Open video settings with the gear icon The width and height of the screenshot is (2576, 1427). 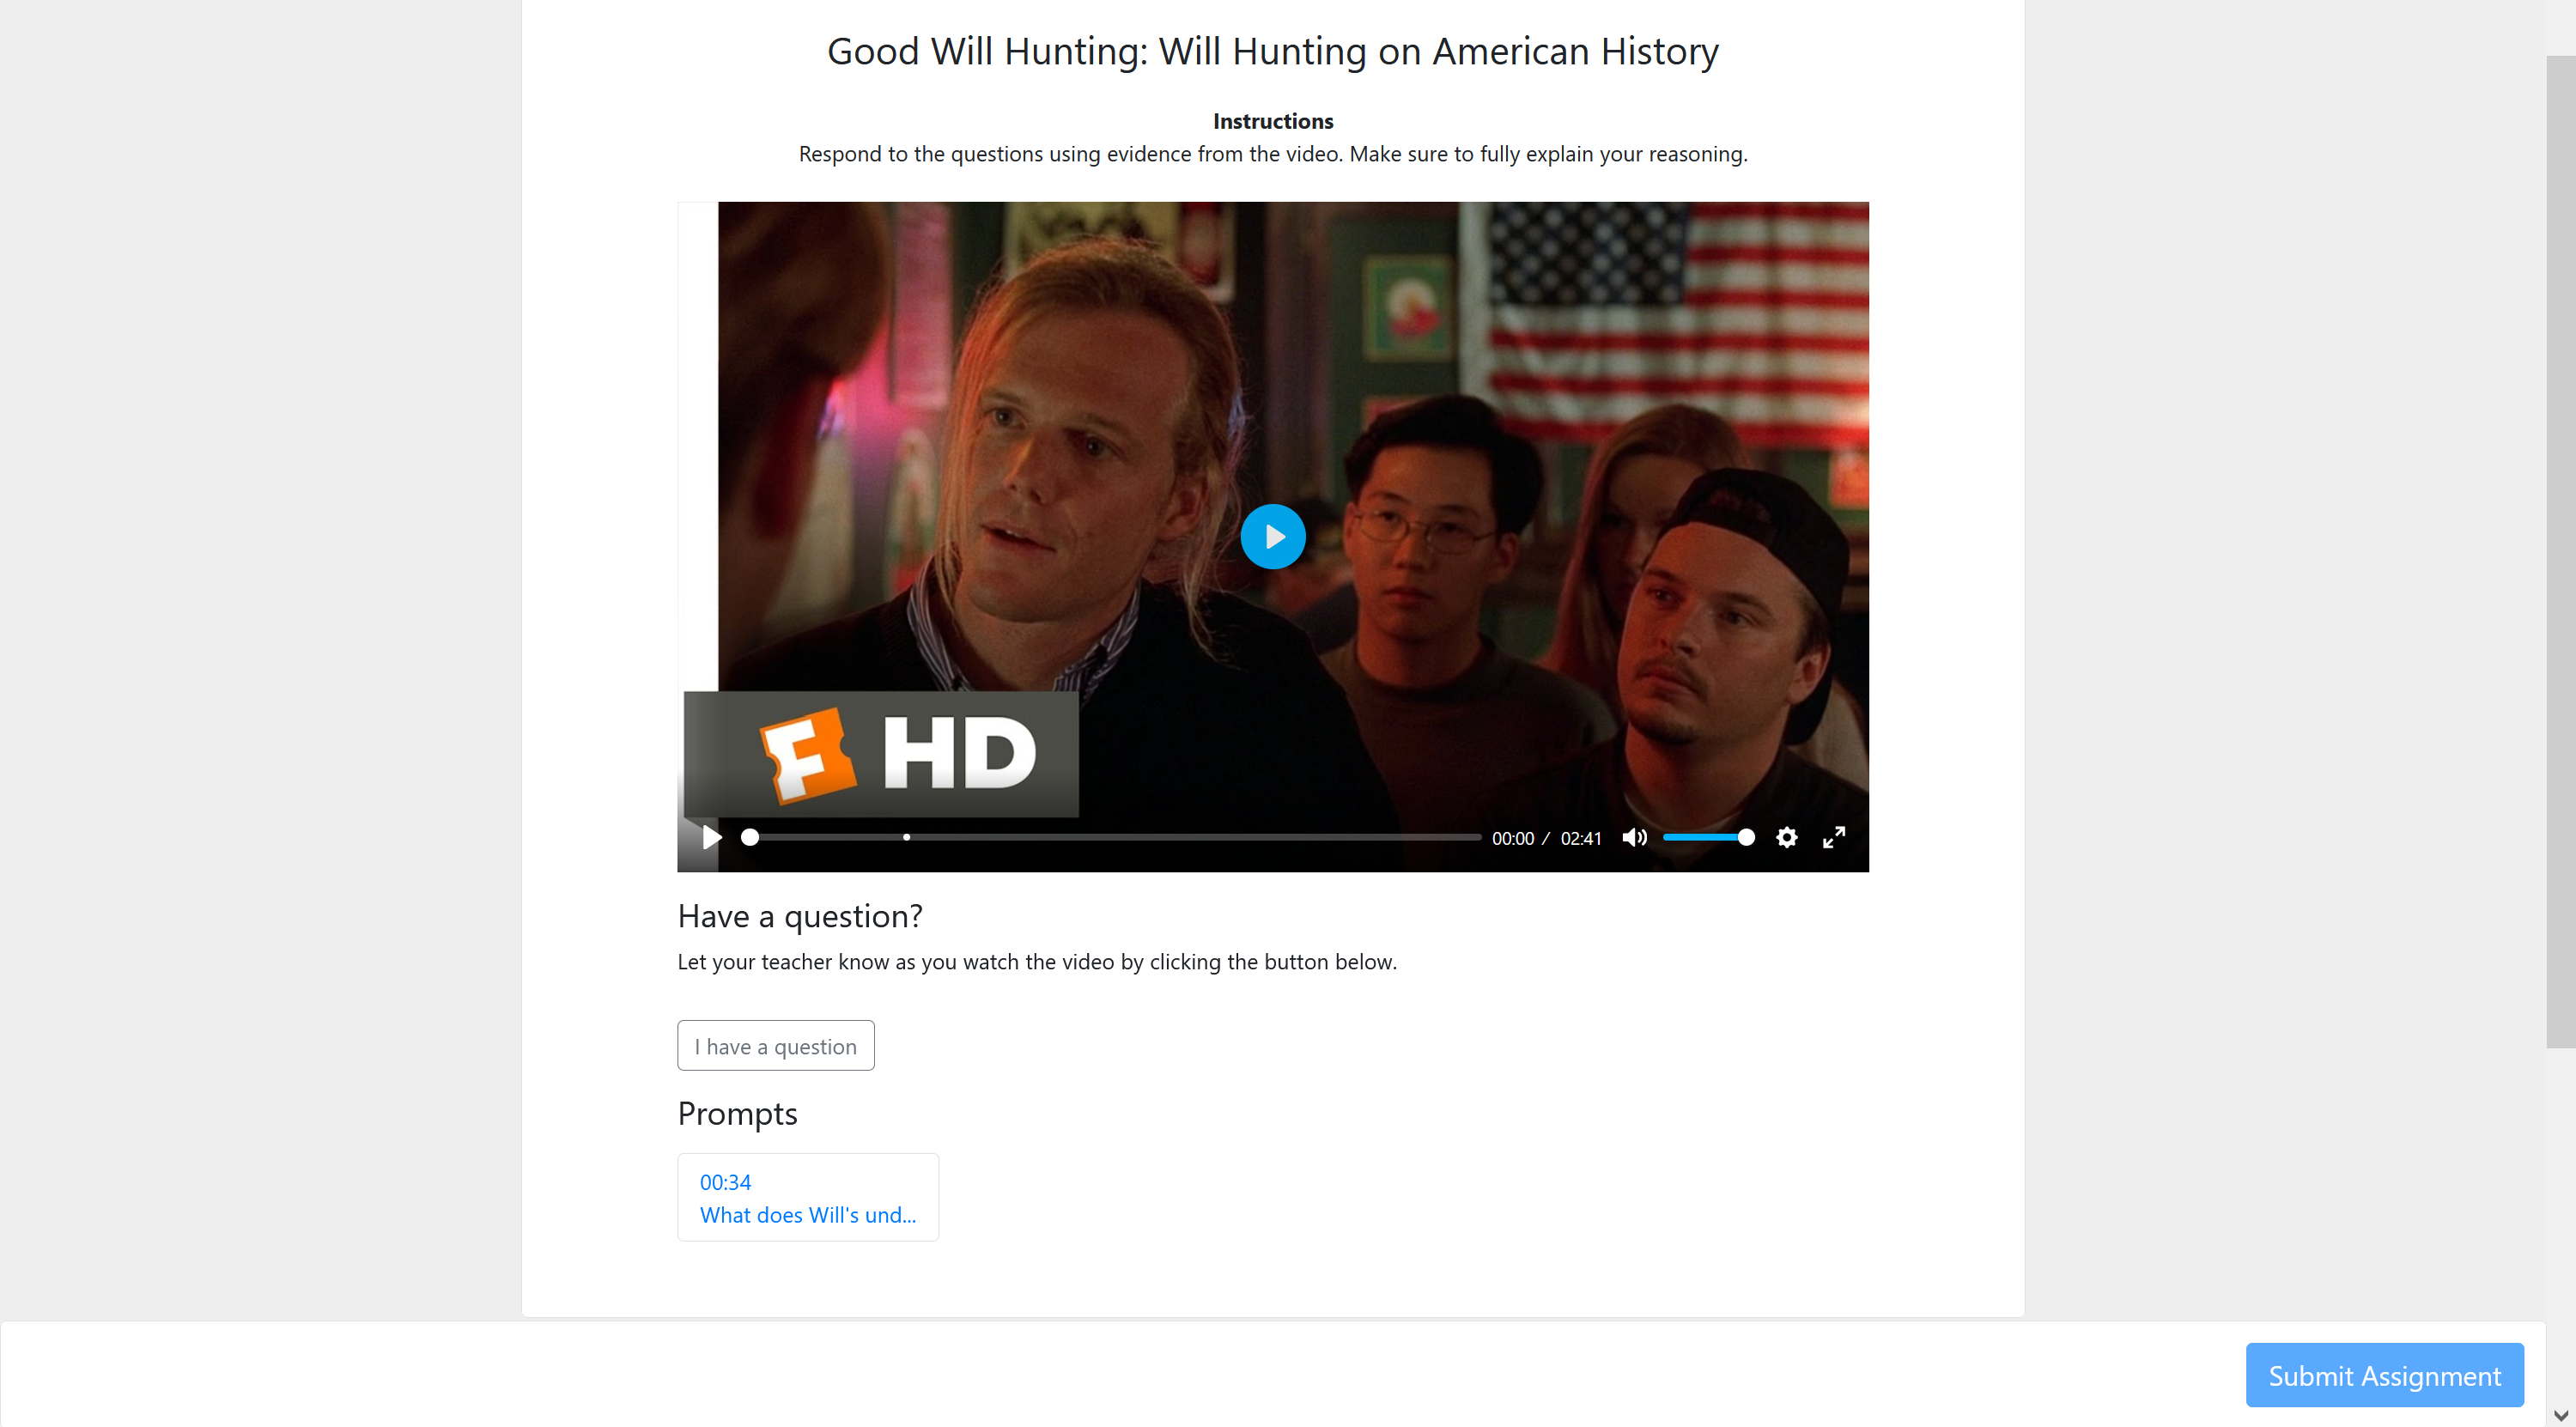pos(1786,837)
